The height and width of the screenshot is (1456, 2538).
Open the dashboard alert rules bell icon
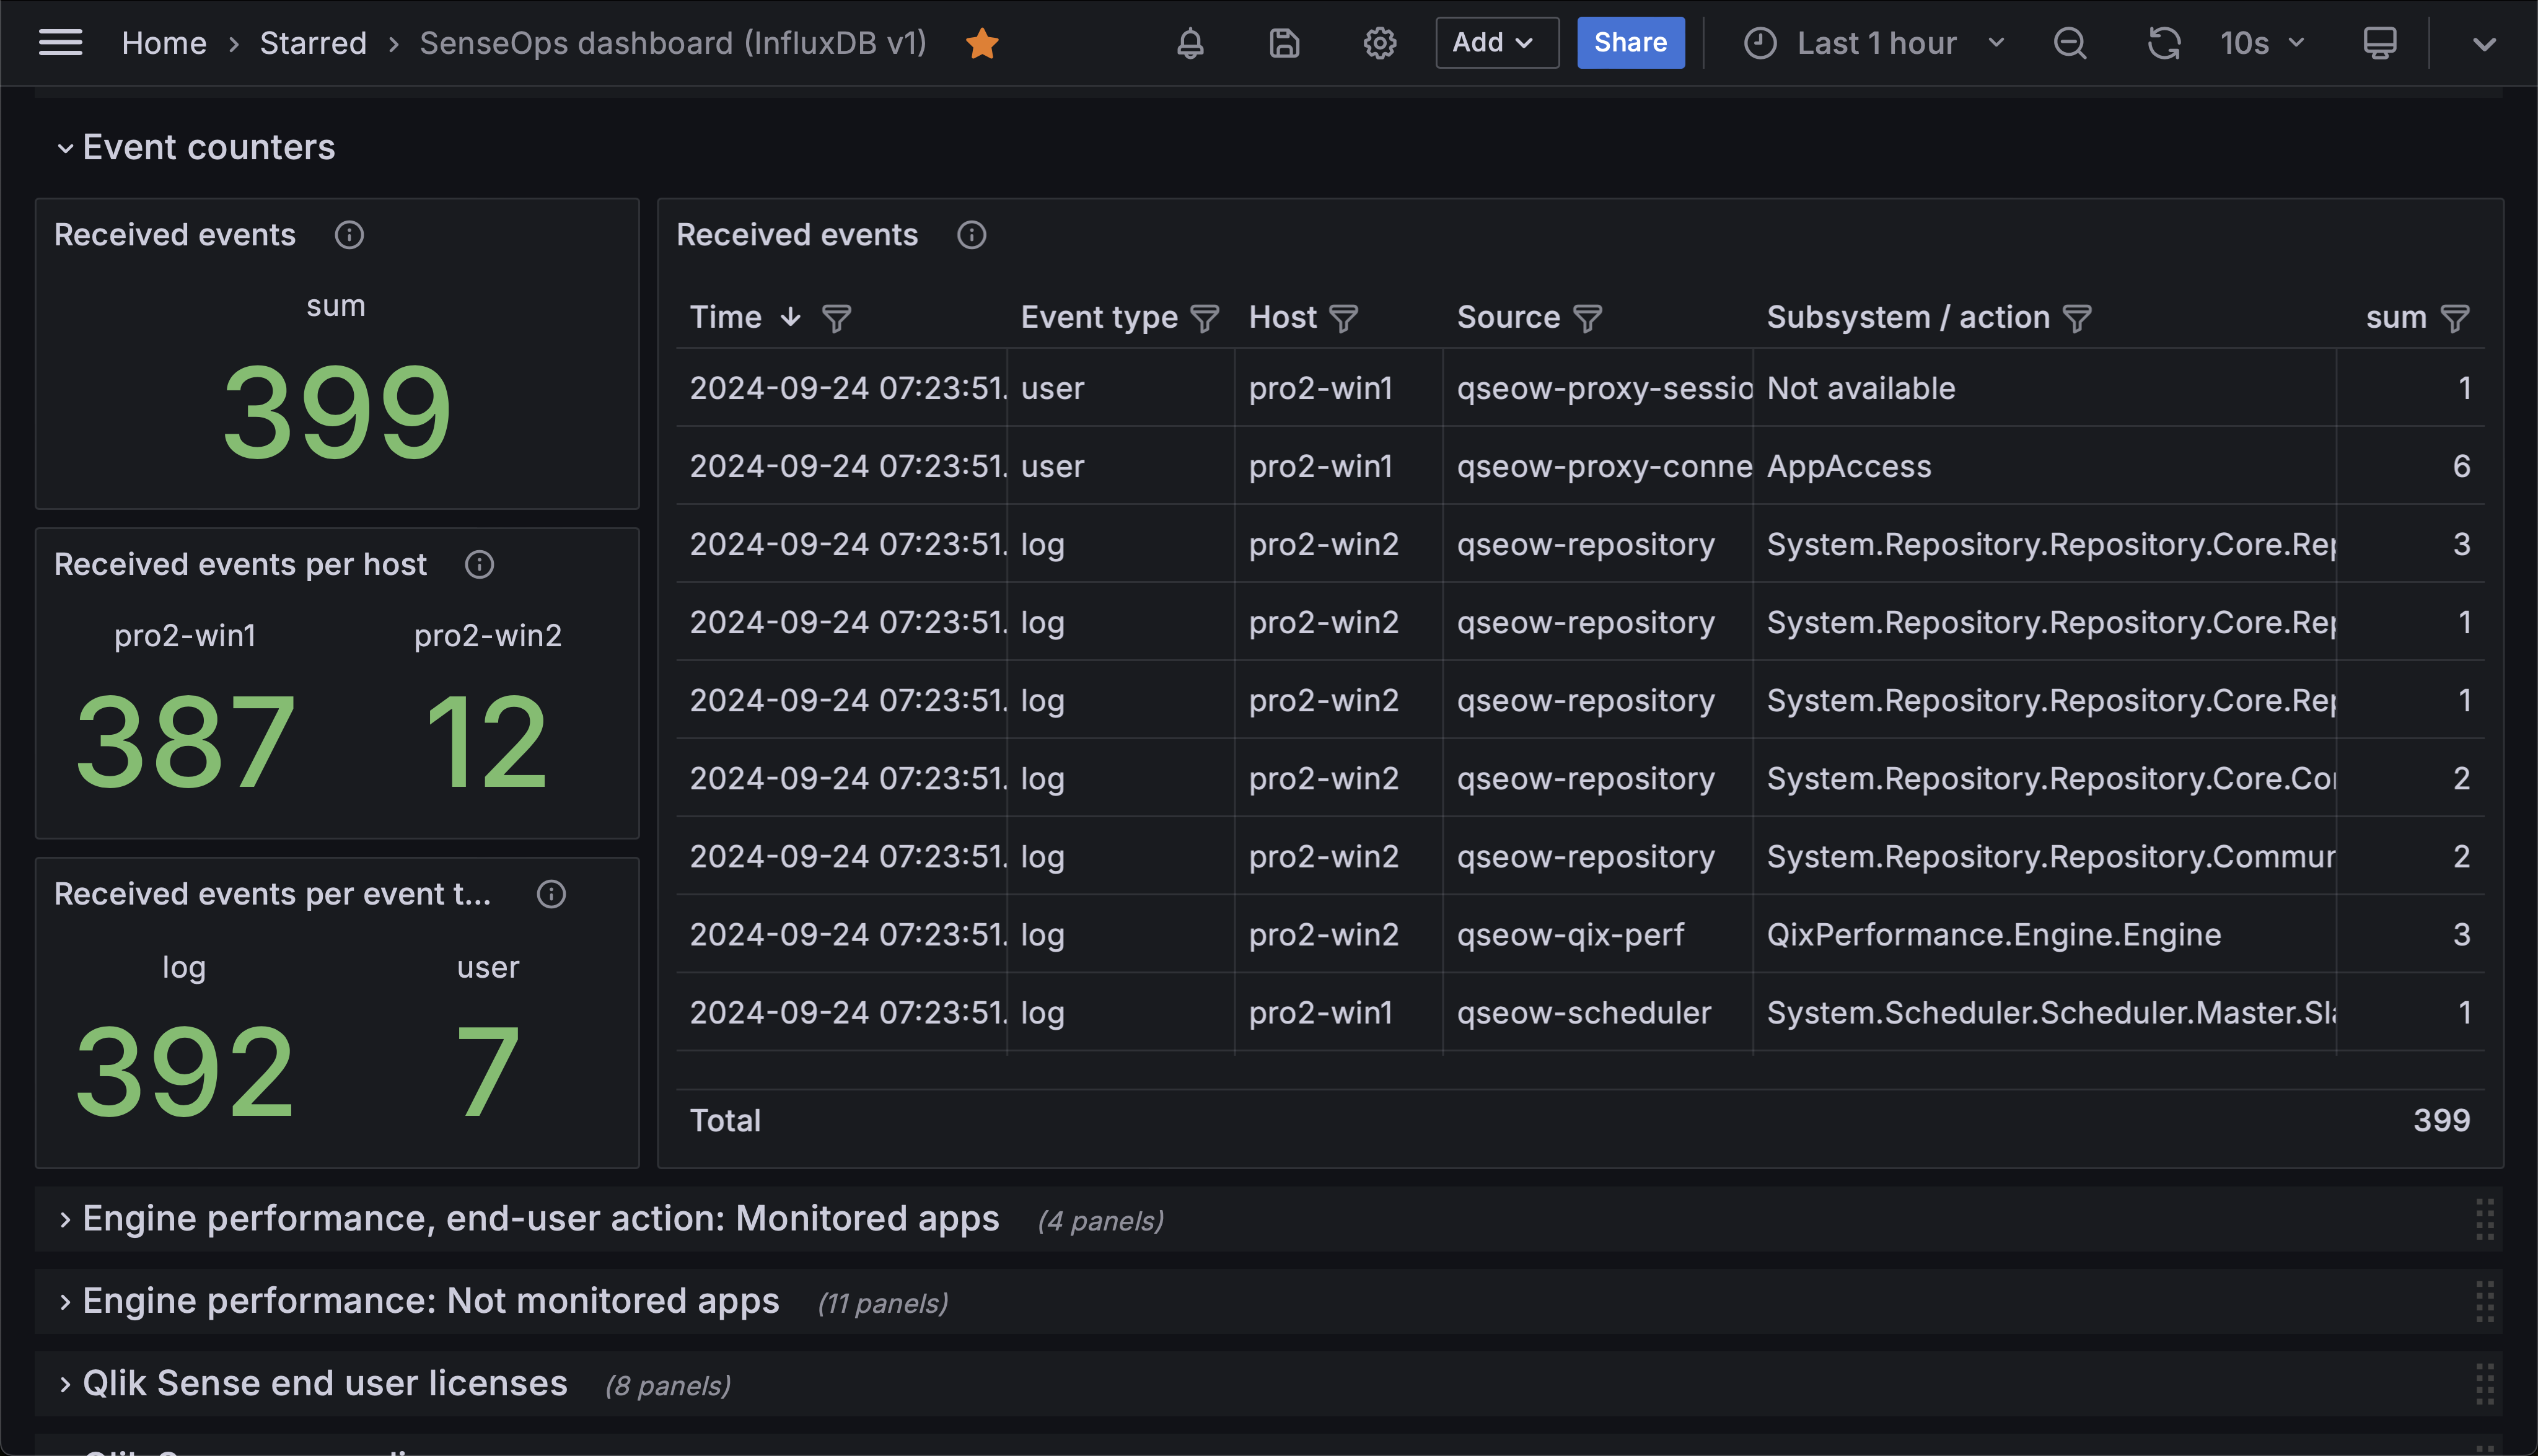tap(1190, 43)
